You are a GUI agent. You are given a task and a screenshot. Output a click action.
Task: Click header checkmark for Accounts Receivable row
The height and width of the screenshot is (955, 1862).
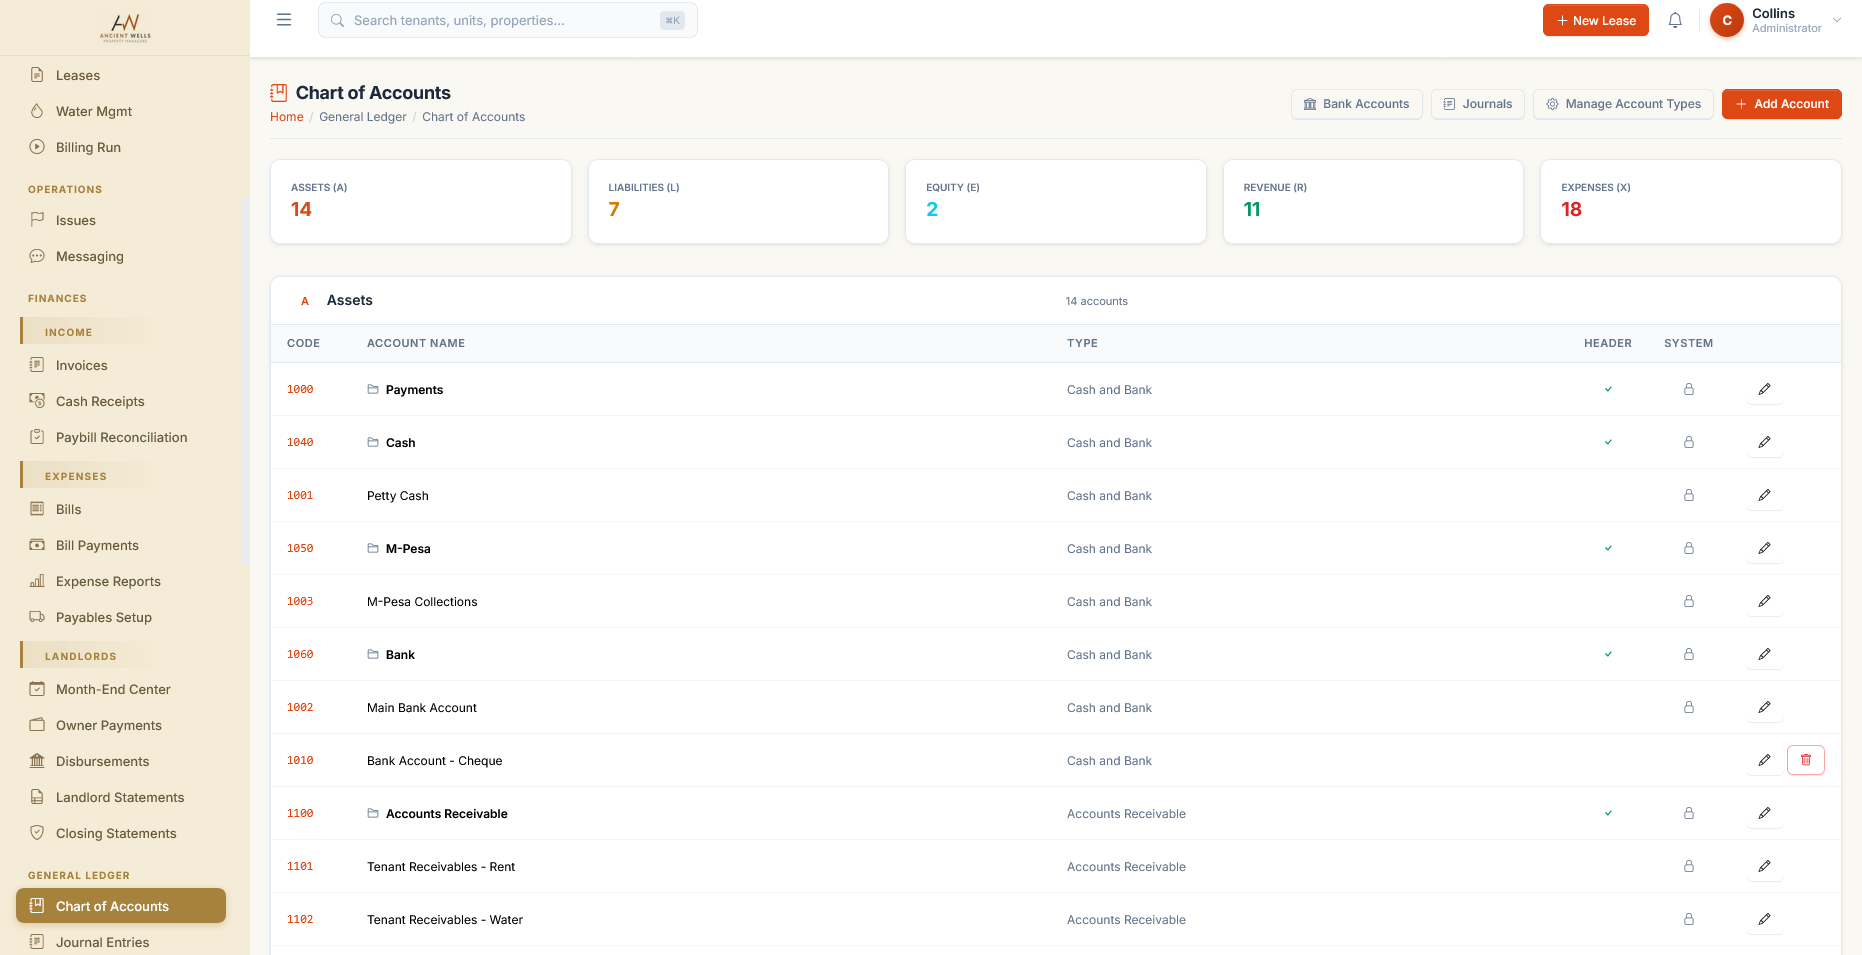tap(1608, 813)
